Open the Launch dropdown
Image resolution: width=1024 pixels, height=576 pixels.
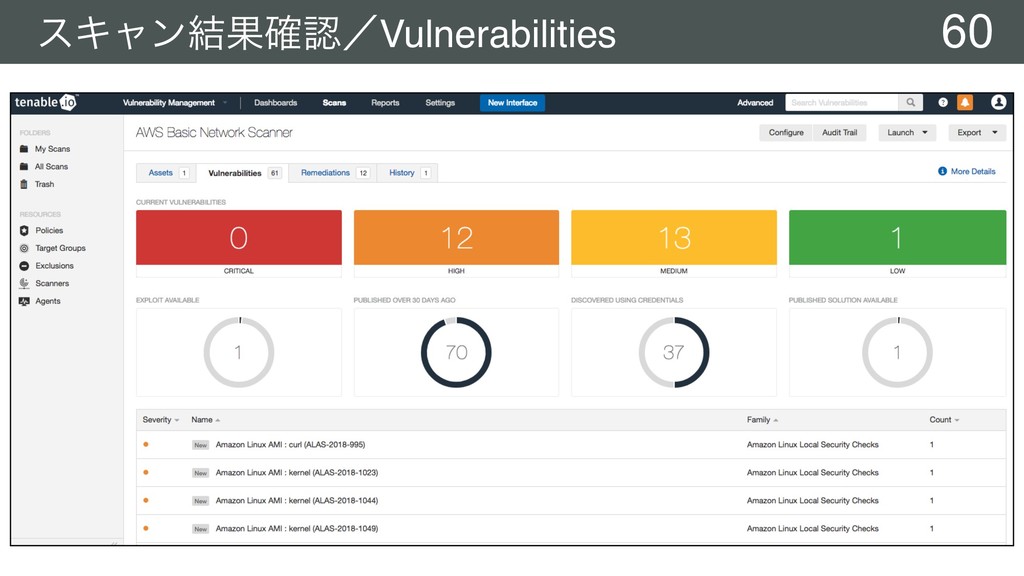(907, 133)
